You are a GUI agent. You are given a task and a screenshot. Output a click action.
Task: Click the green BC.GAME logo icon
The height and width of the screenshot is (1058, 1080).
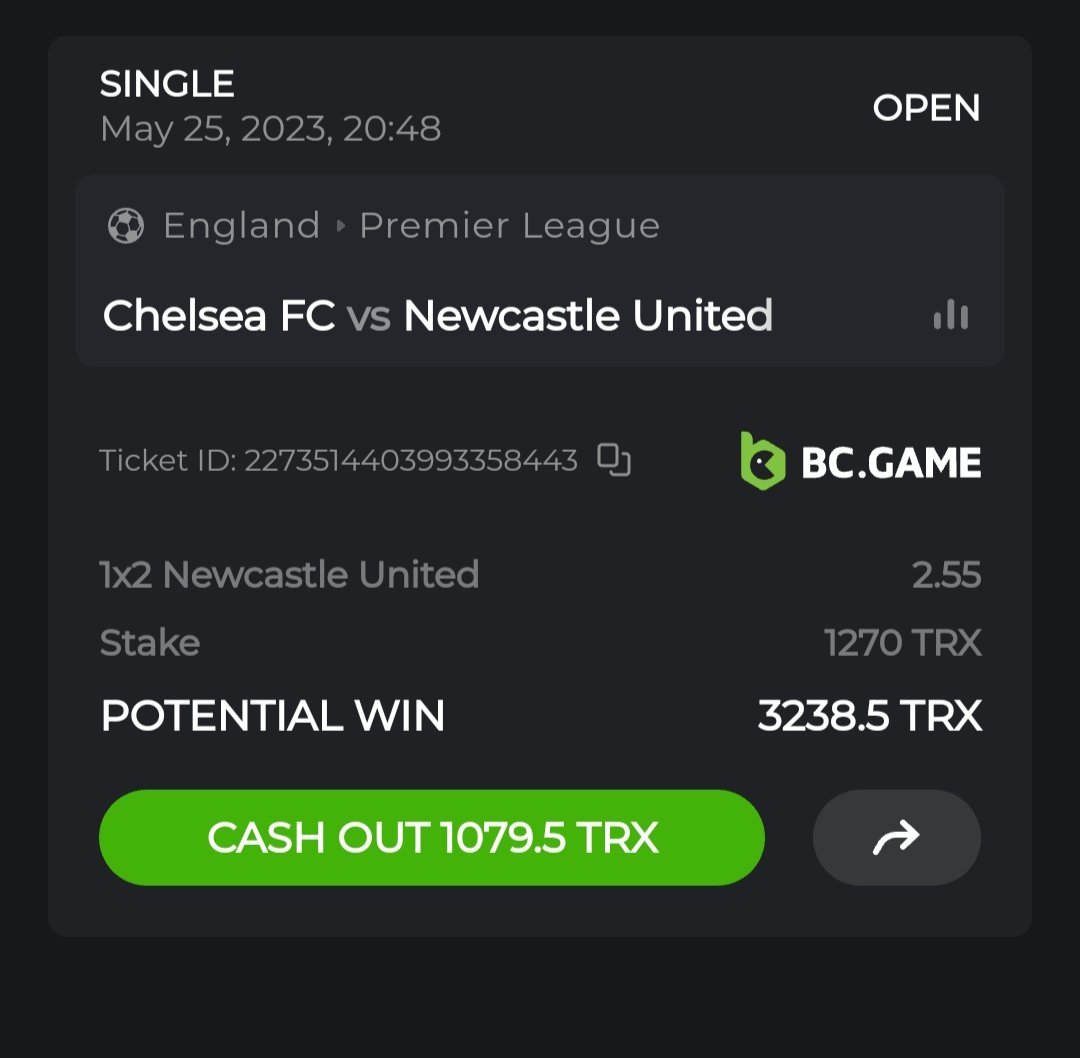[763, 461]
